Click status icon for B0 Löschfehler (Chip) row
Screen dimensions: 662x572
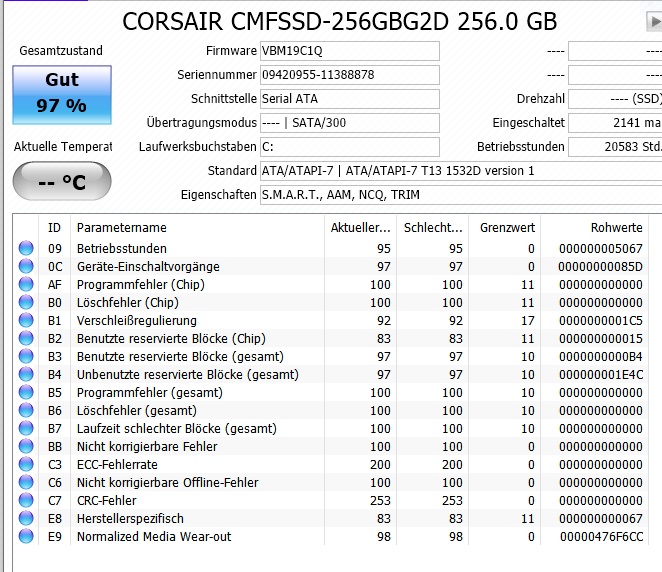(26, 302)
